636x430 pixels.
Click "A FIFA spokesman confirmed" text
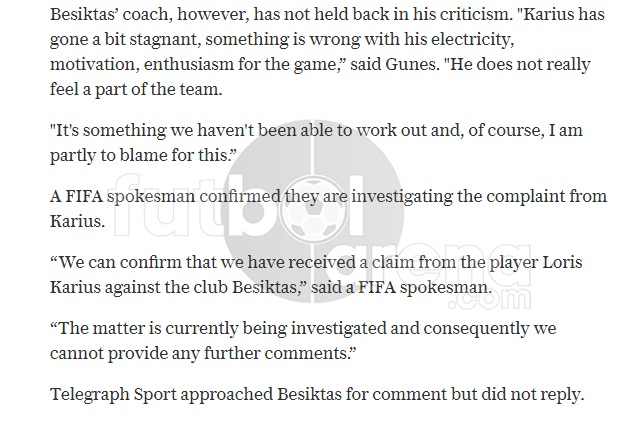tap(165, 196)
